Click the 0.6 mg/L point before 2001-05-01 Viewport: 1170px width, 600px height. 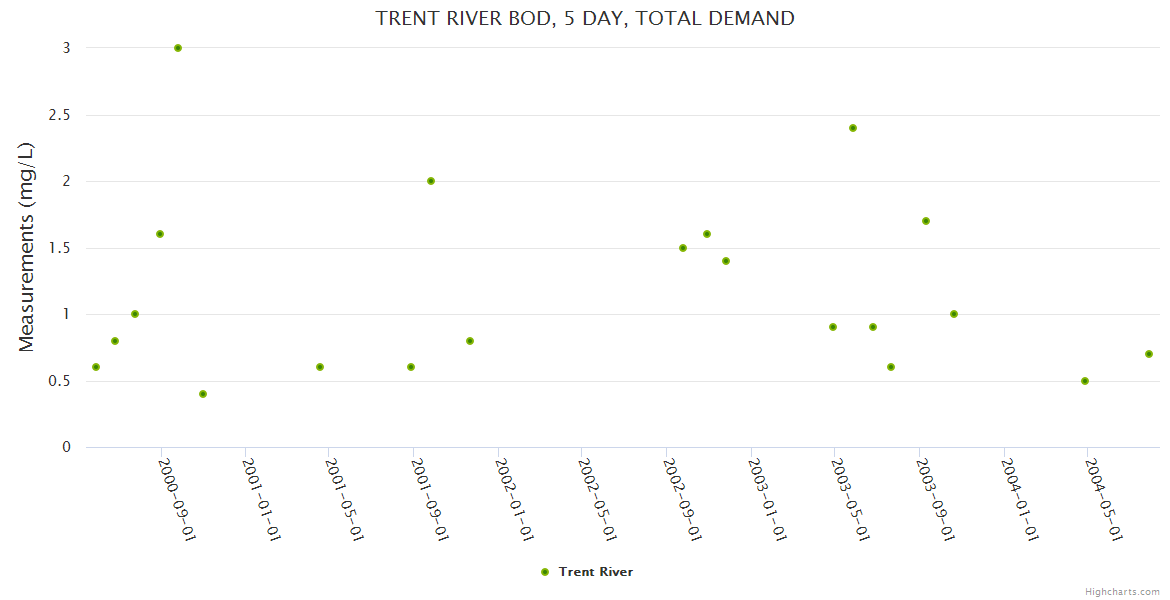click(320, 367)
